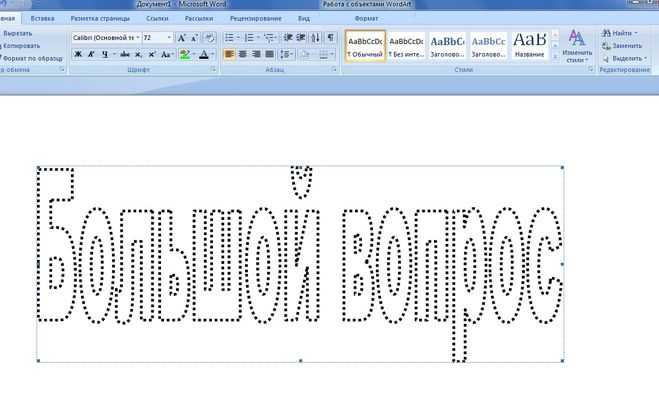Image resolution: width=659 pixels, height=393 pixels.
Task: Justify the text
Action: 269,54
